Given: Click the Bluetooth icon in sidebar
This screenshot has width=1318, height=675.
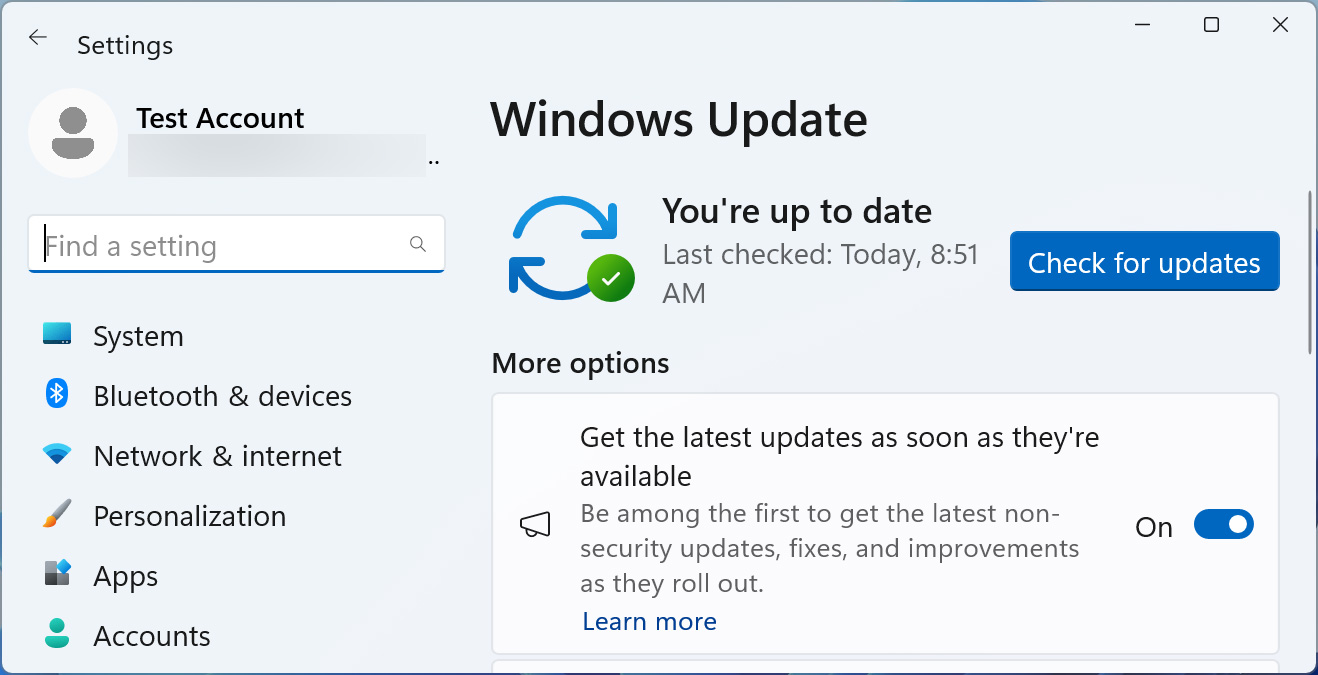Looking at the screenshot, I should (x=57, y=394).
